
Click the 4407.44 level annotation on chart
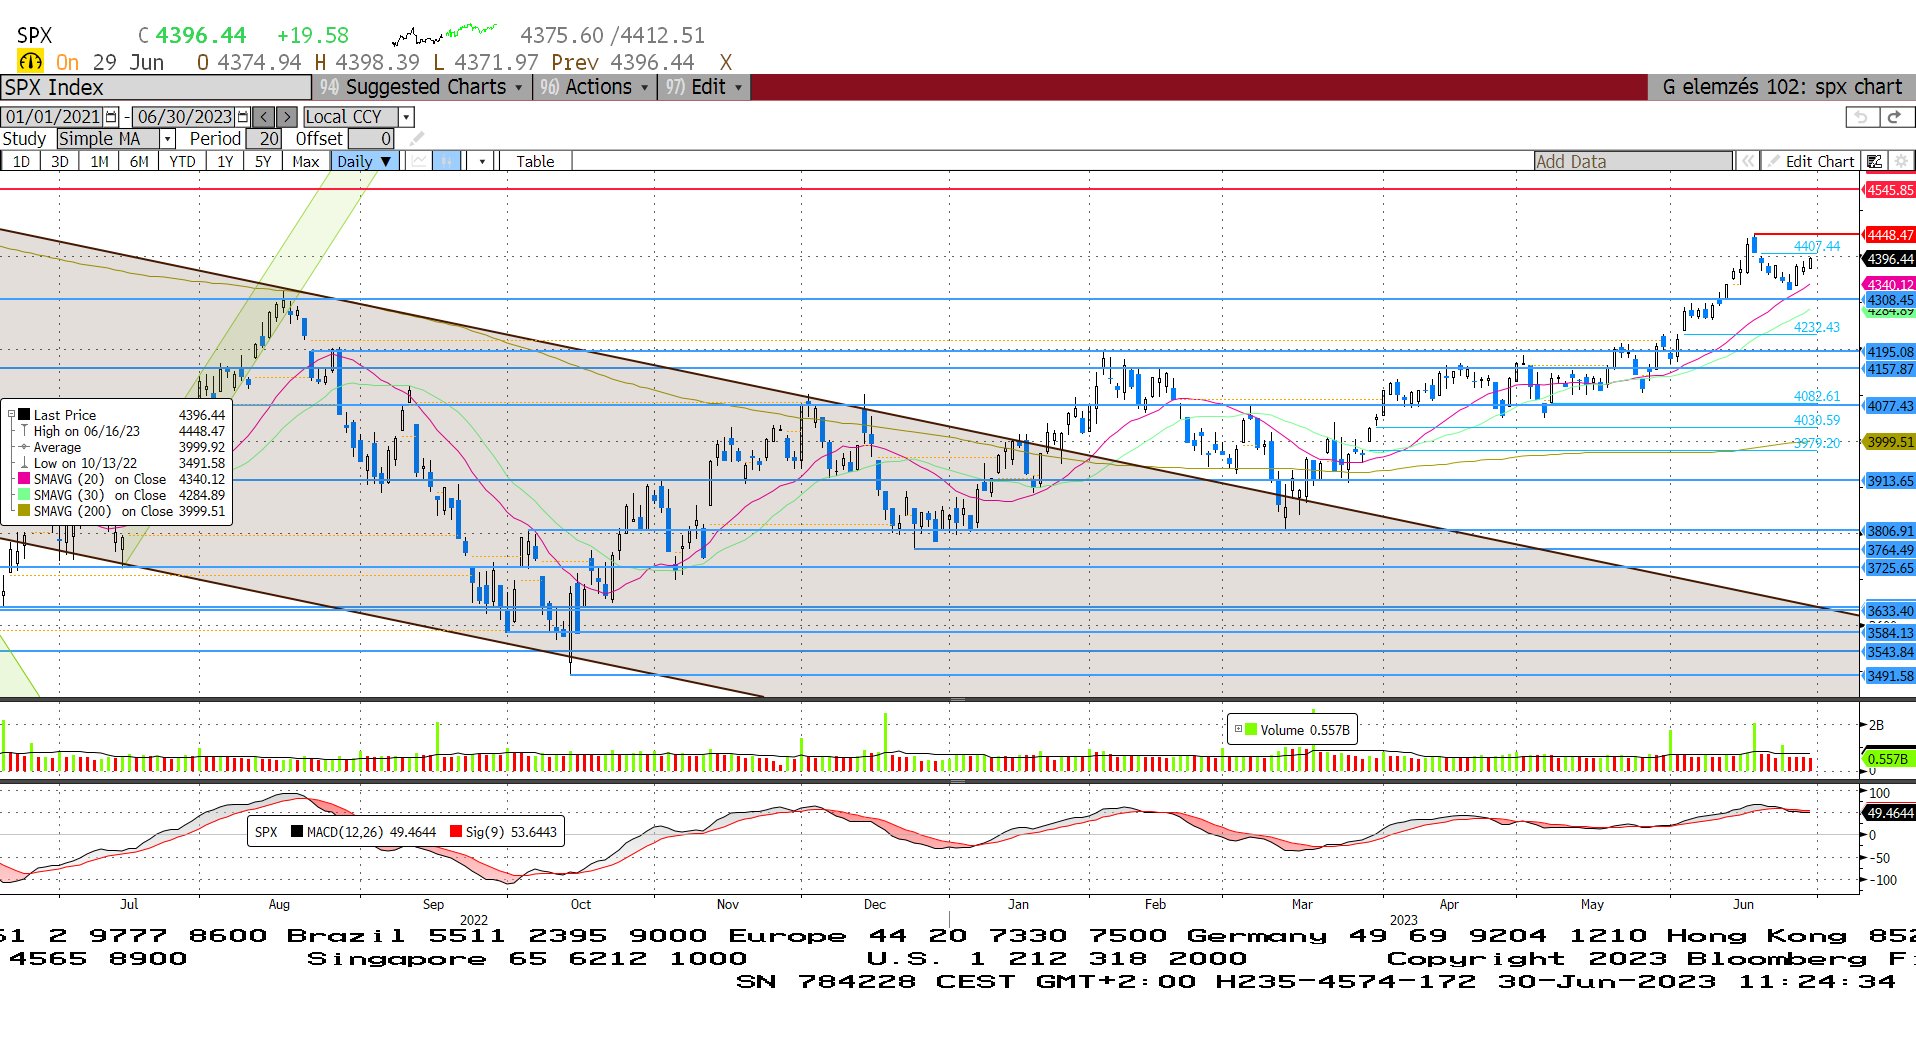point(1816,246)
